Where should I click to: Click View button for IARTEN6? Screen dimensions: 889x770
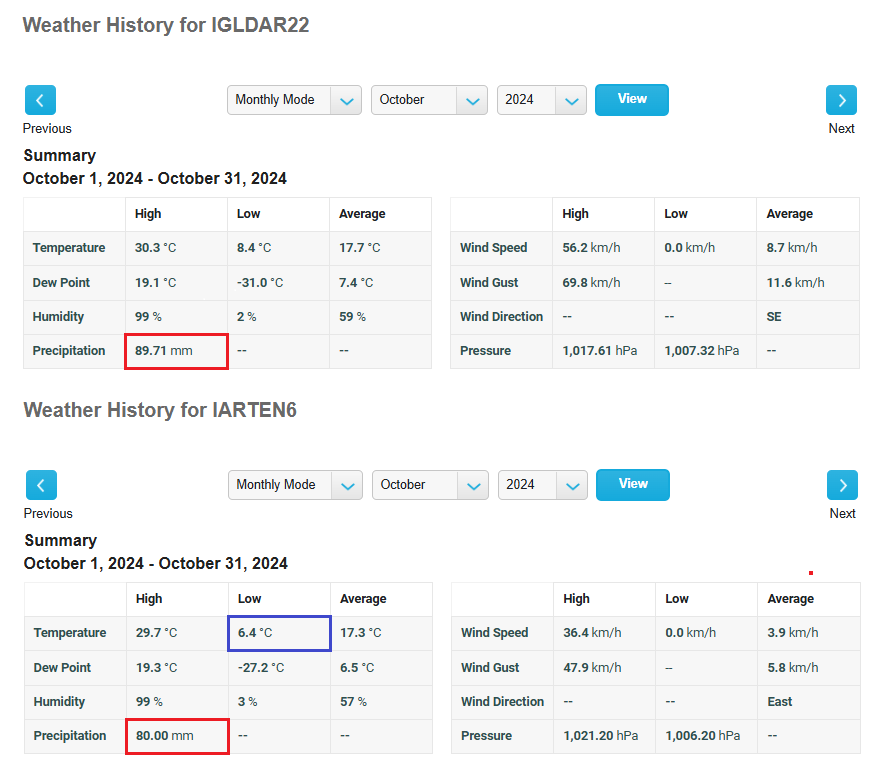(x=633, y=485)
